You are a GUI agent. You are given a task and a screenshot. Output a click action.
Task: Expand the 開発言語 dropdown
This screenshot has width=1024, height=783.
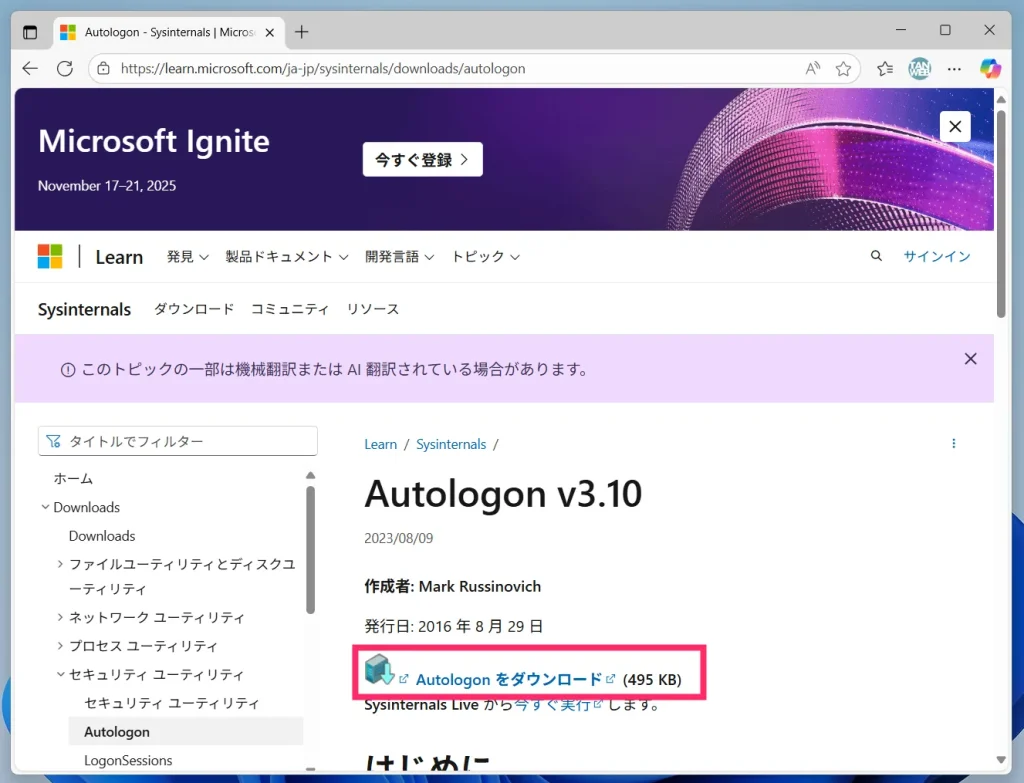(399, 257)
